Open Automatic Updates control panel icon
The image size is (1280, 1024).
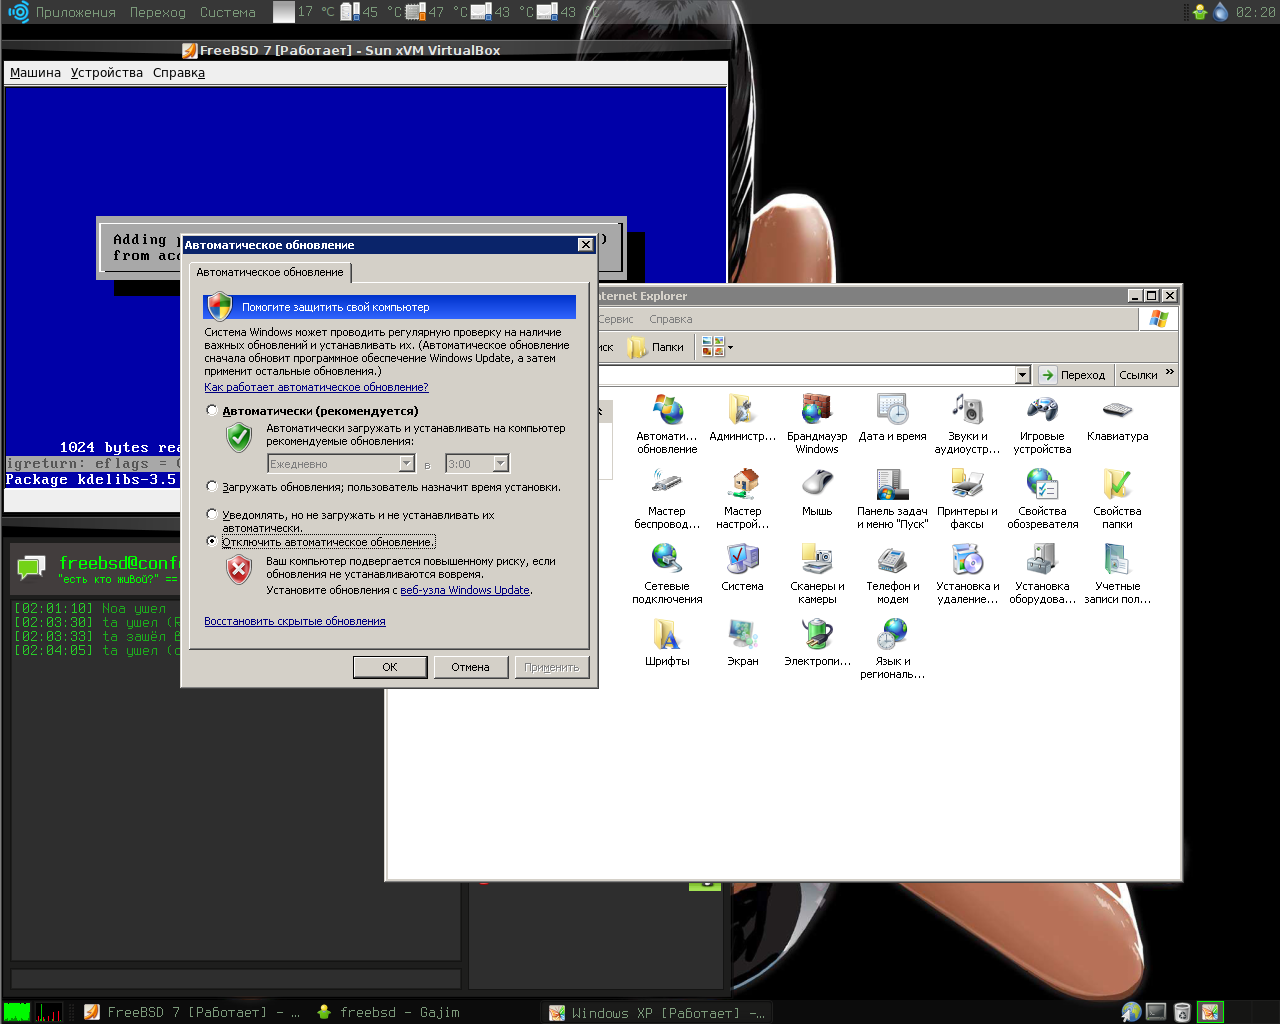667,423
